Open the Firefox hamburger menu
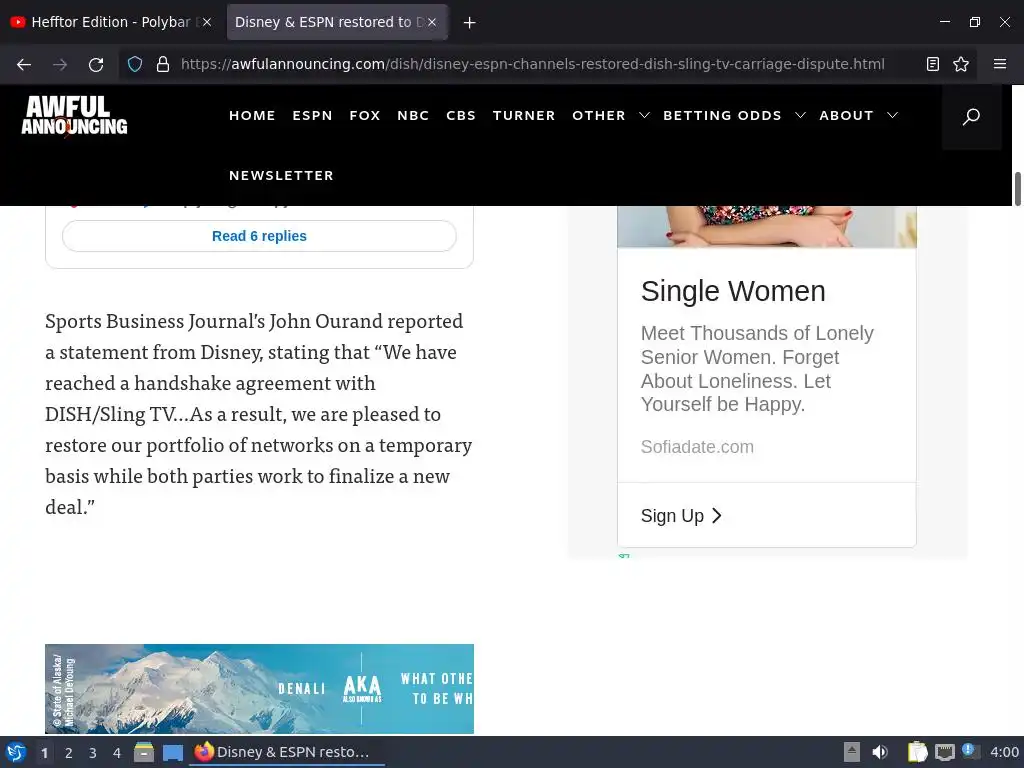This screenshot has width=1024, height=768. tap(1000, 64)
